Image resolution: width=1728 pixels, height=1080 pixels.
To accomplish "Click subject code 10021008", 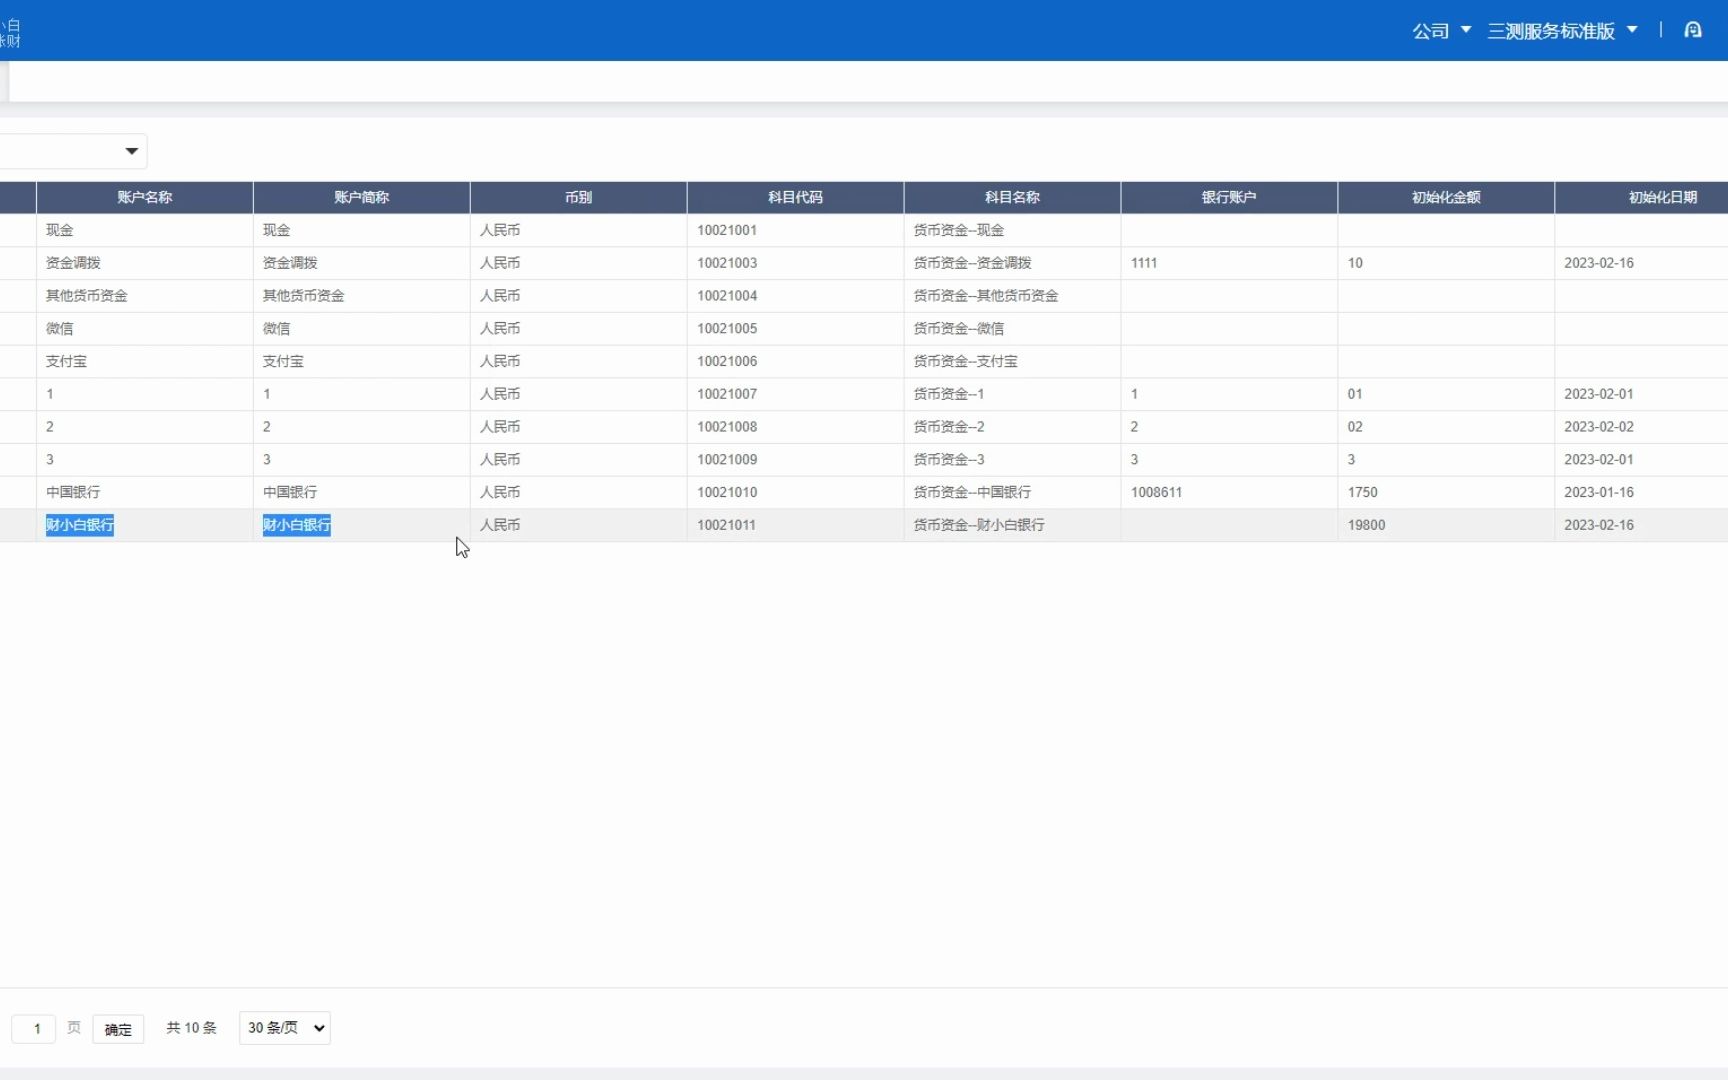I will [x=727, y=427].
